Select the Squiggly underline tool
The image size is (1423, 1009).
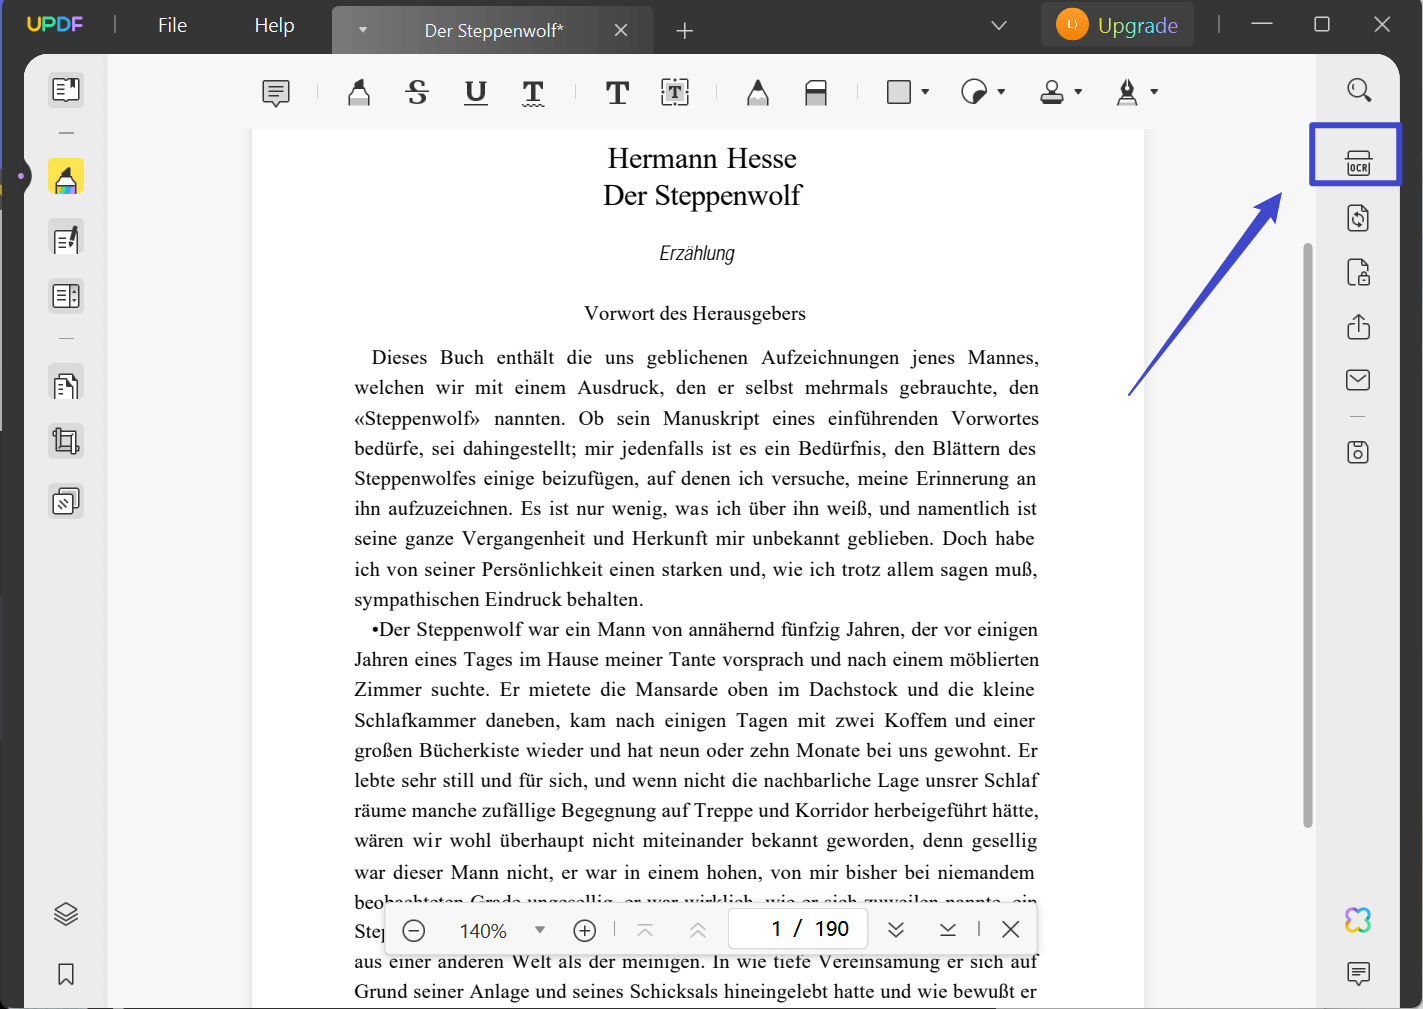point(534,93)
